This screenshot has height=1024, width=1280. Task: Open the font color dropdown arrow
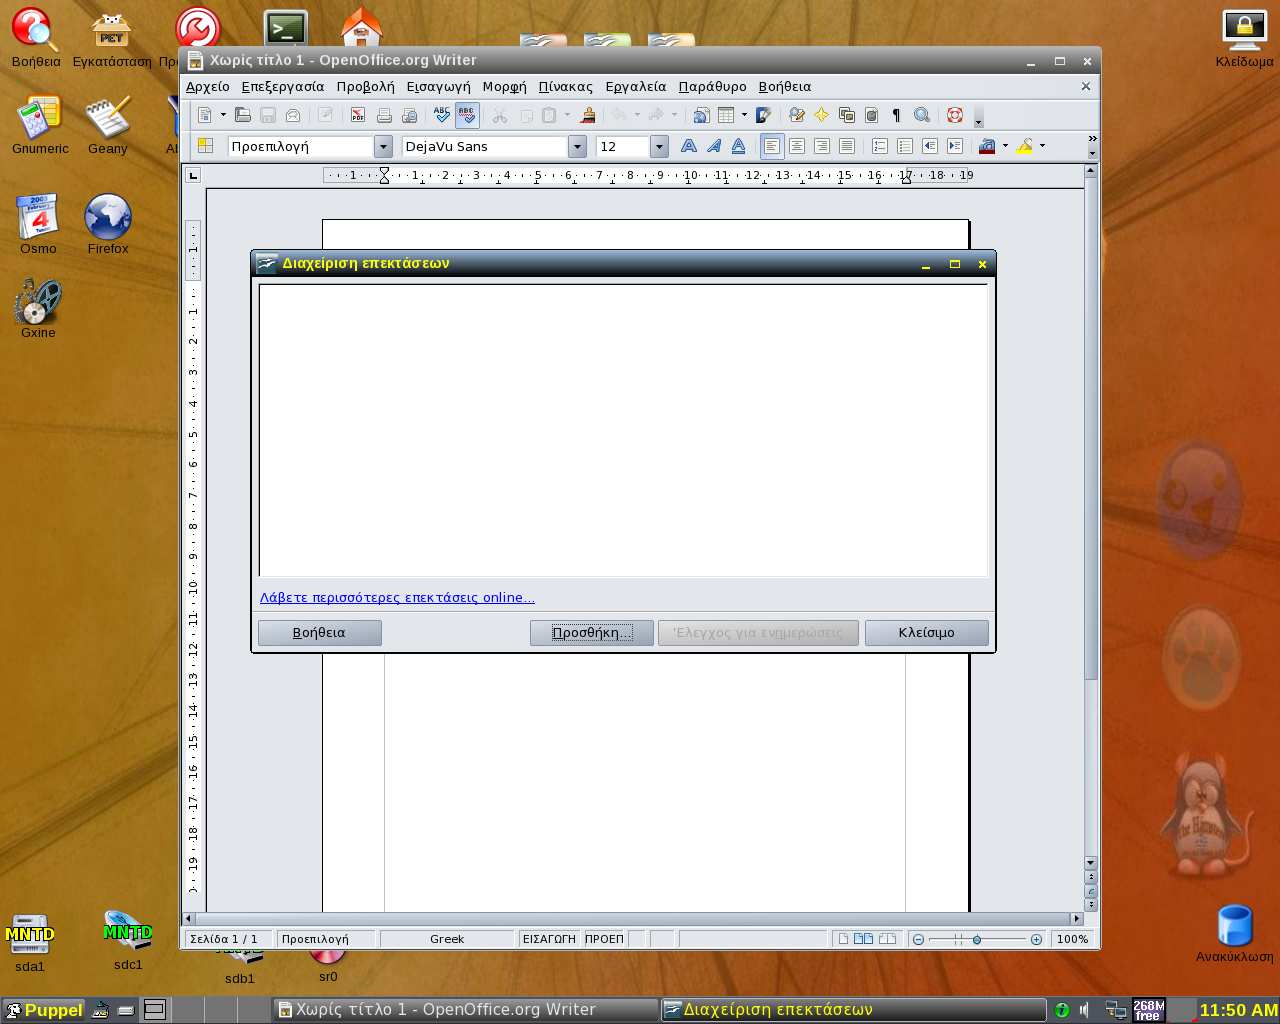point(1005,146)
